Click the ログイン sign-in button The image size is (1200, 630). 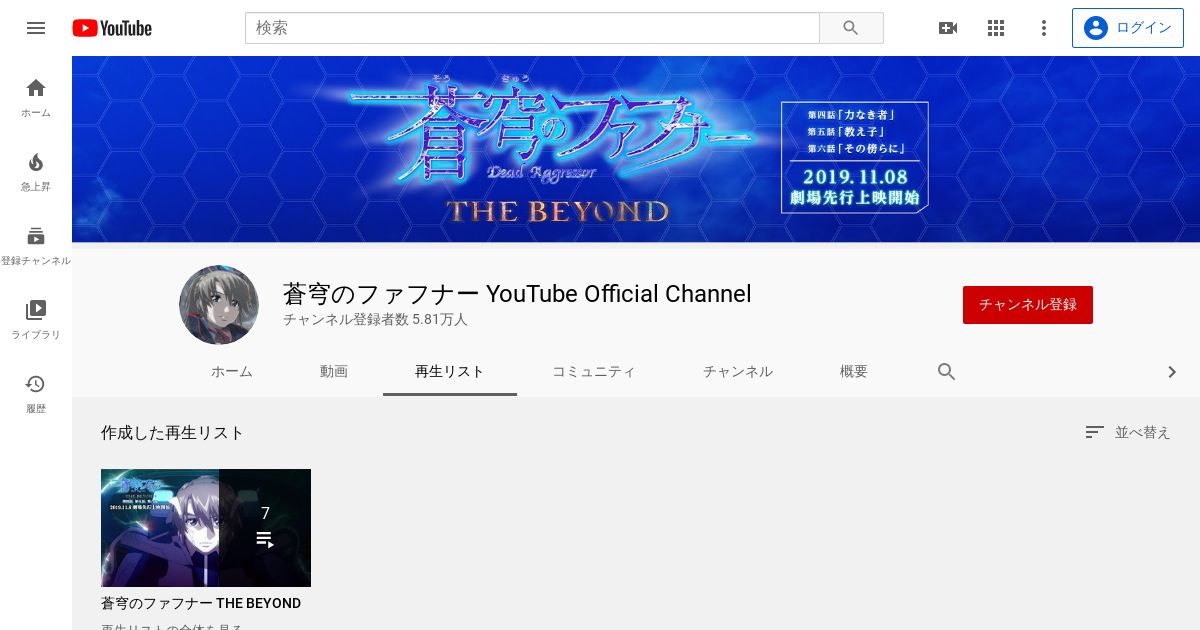pos(1128,28)
